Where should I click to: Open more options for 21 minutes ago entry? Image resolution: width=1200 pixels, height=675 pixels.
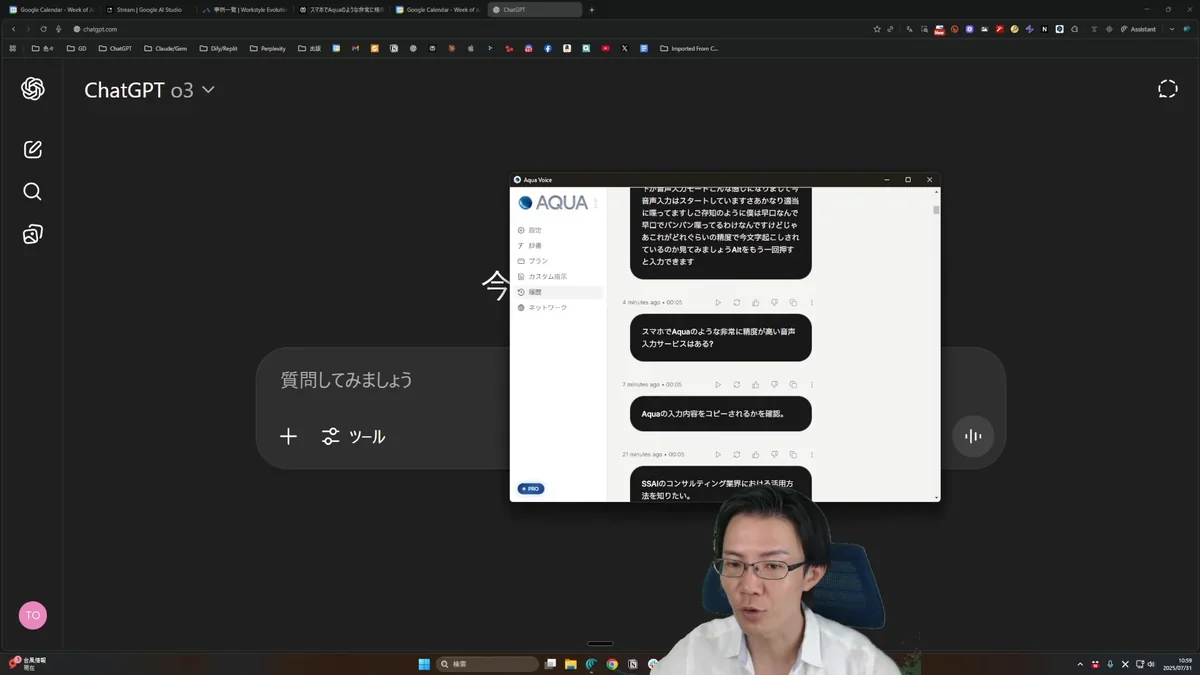[x=812, y=455]
